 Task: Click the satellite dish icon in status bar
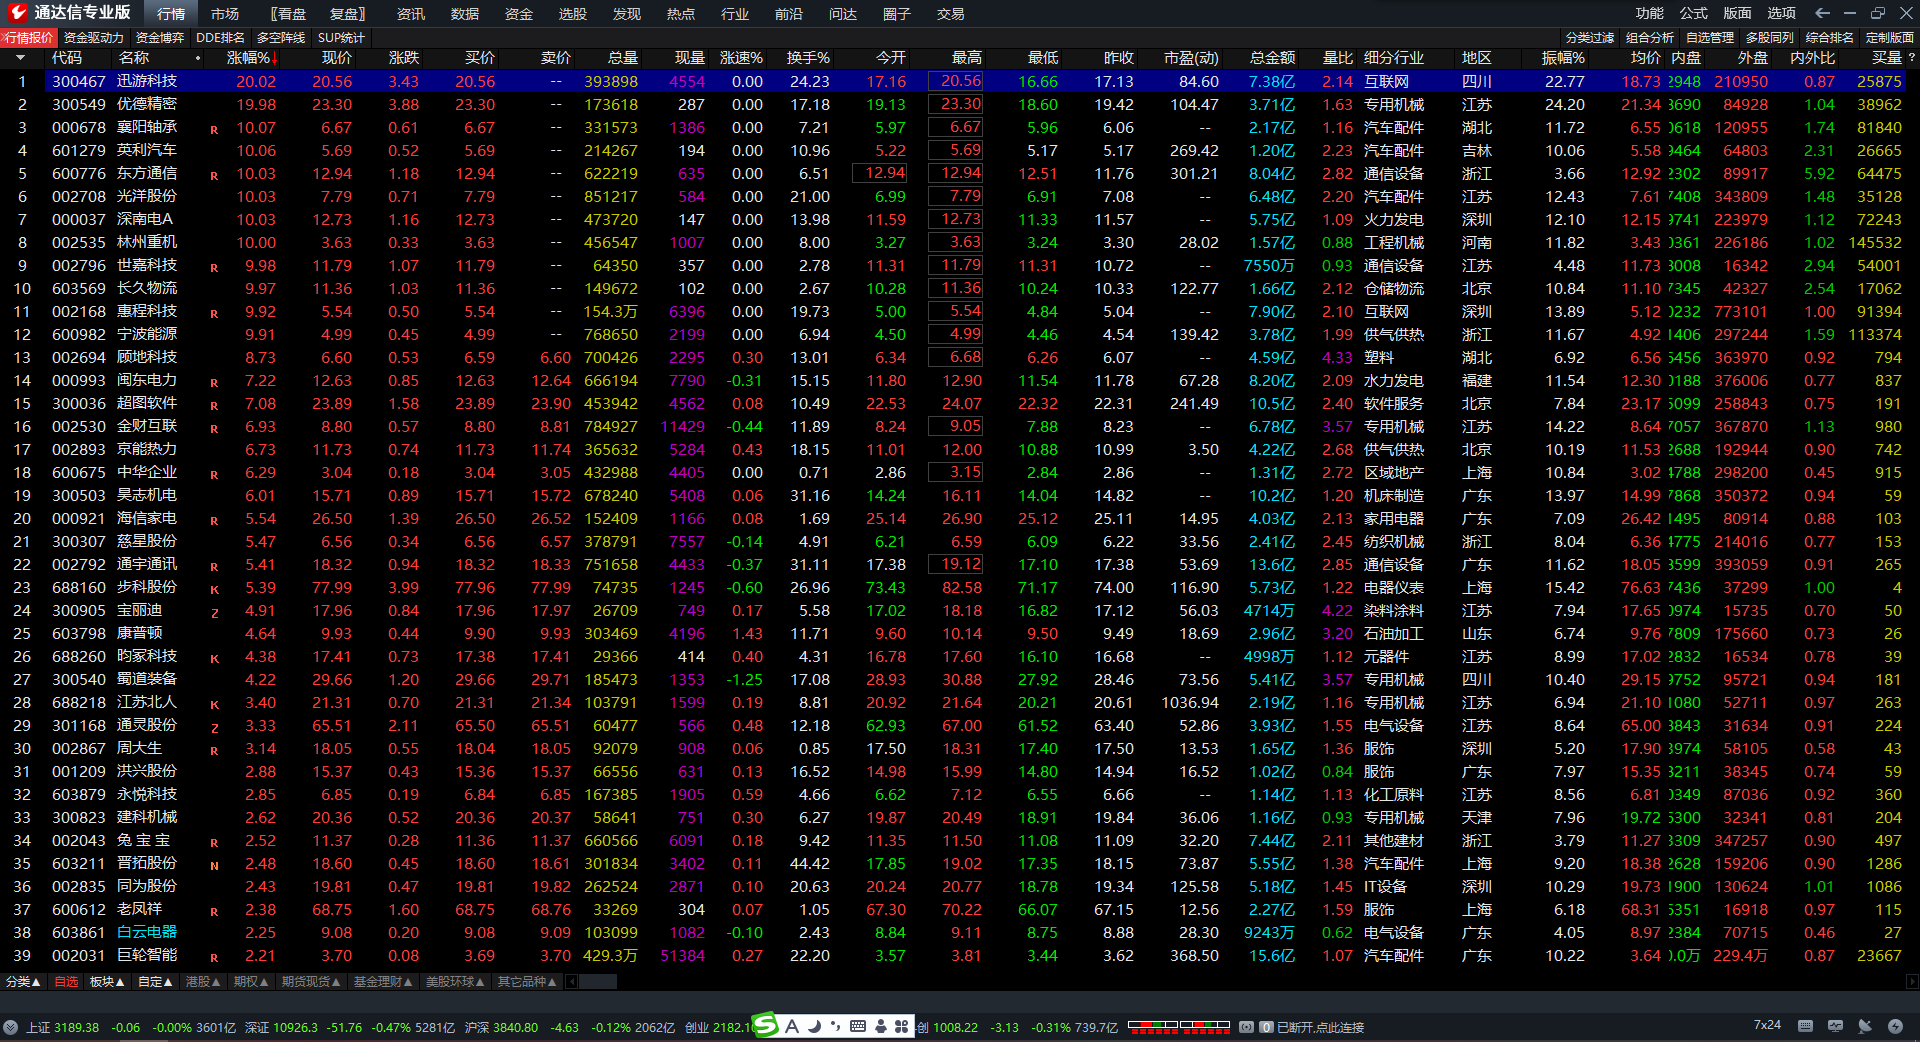[1865, 1026]
